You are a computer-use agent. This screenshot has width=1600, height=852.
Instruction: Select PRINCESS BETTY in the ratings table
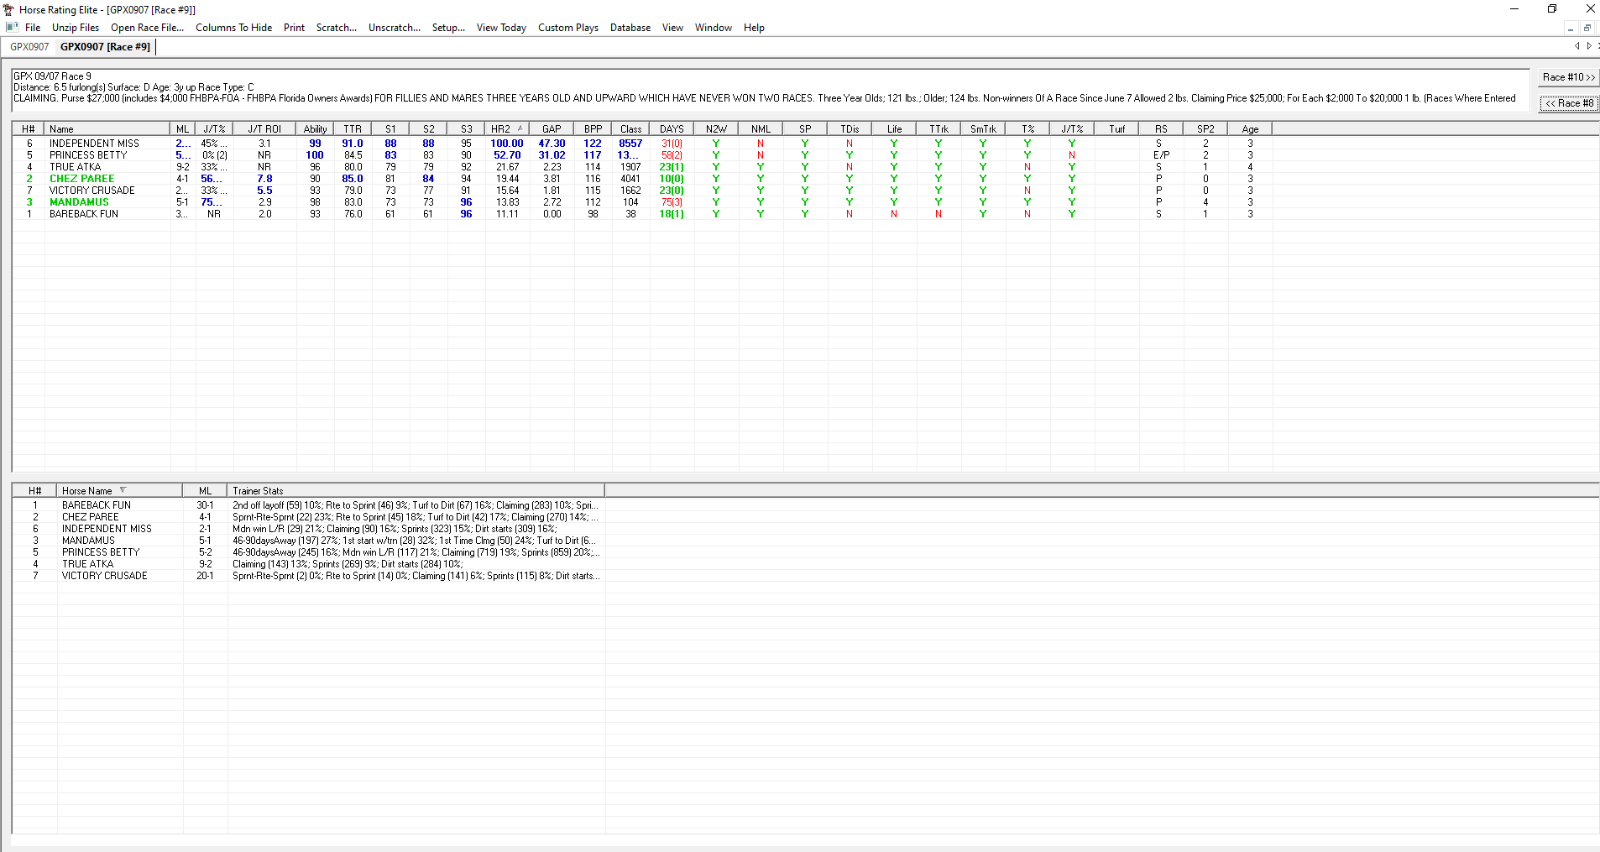88,155
